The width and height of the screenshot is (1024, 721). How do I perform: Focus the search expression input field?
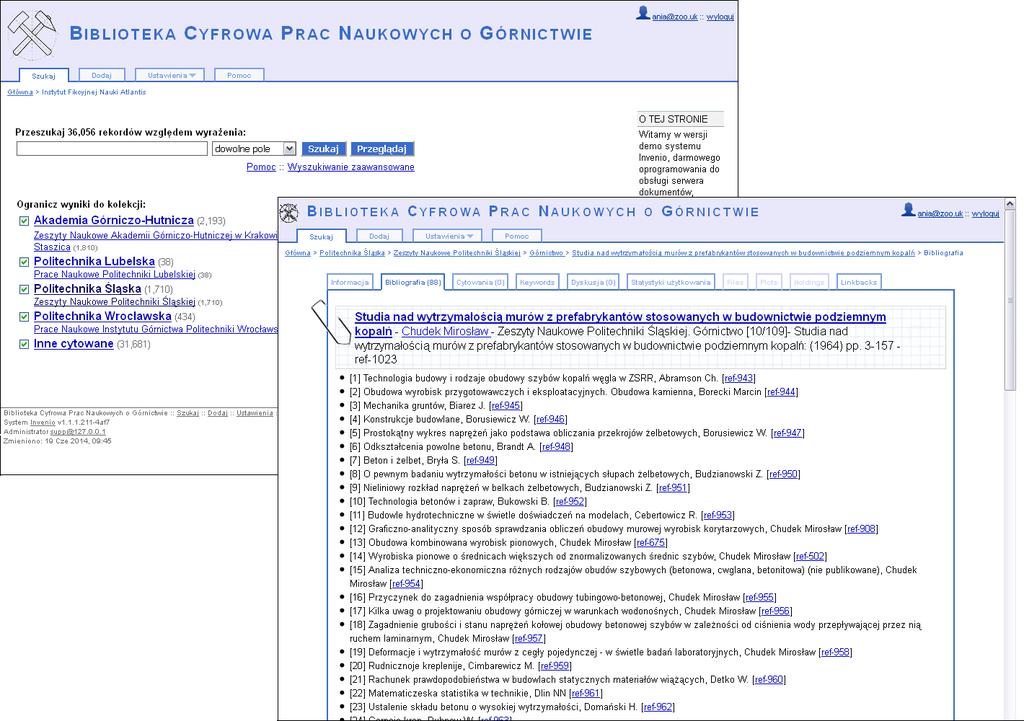coord(112,149)
